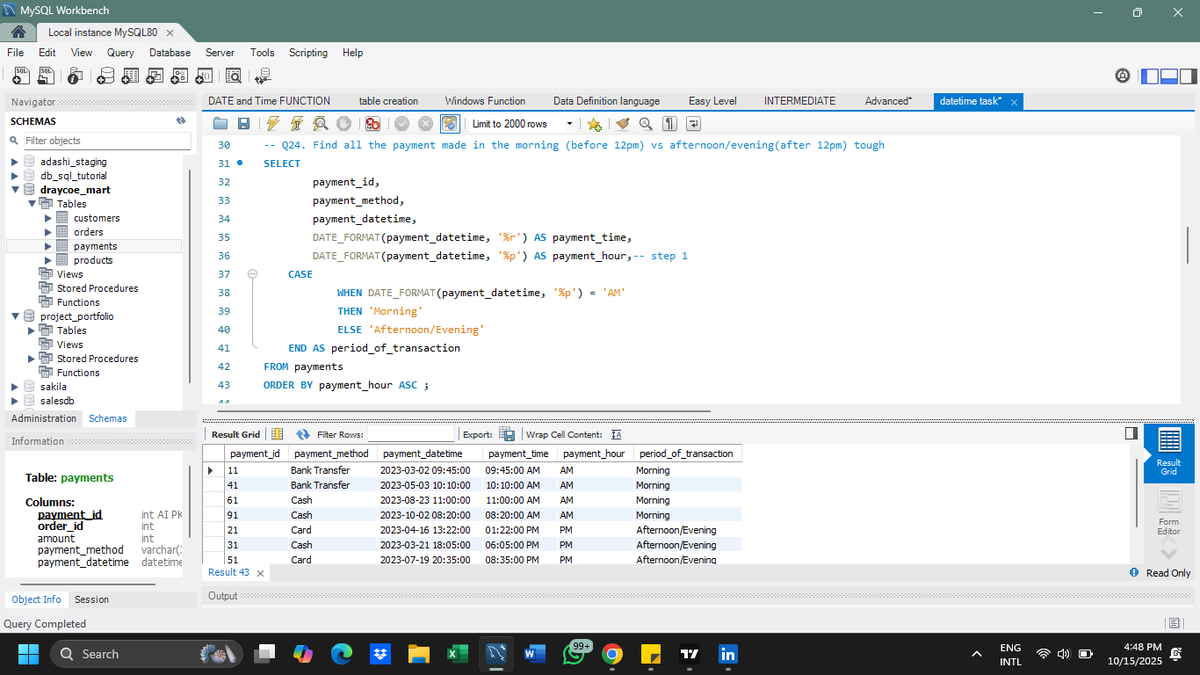Image resolution: width=1200 pixels, height=675 pixels.
Task: Switch to the Administration tab
Action: click(44, 418)
